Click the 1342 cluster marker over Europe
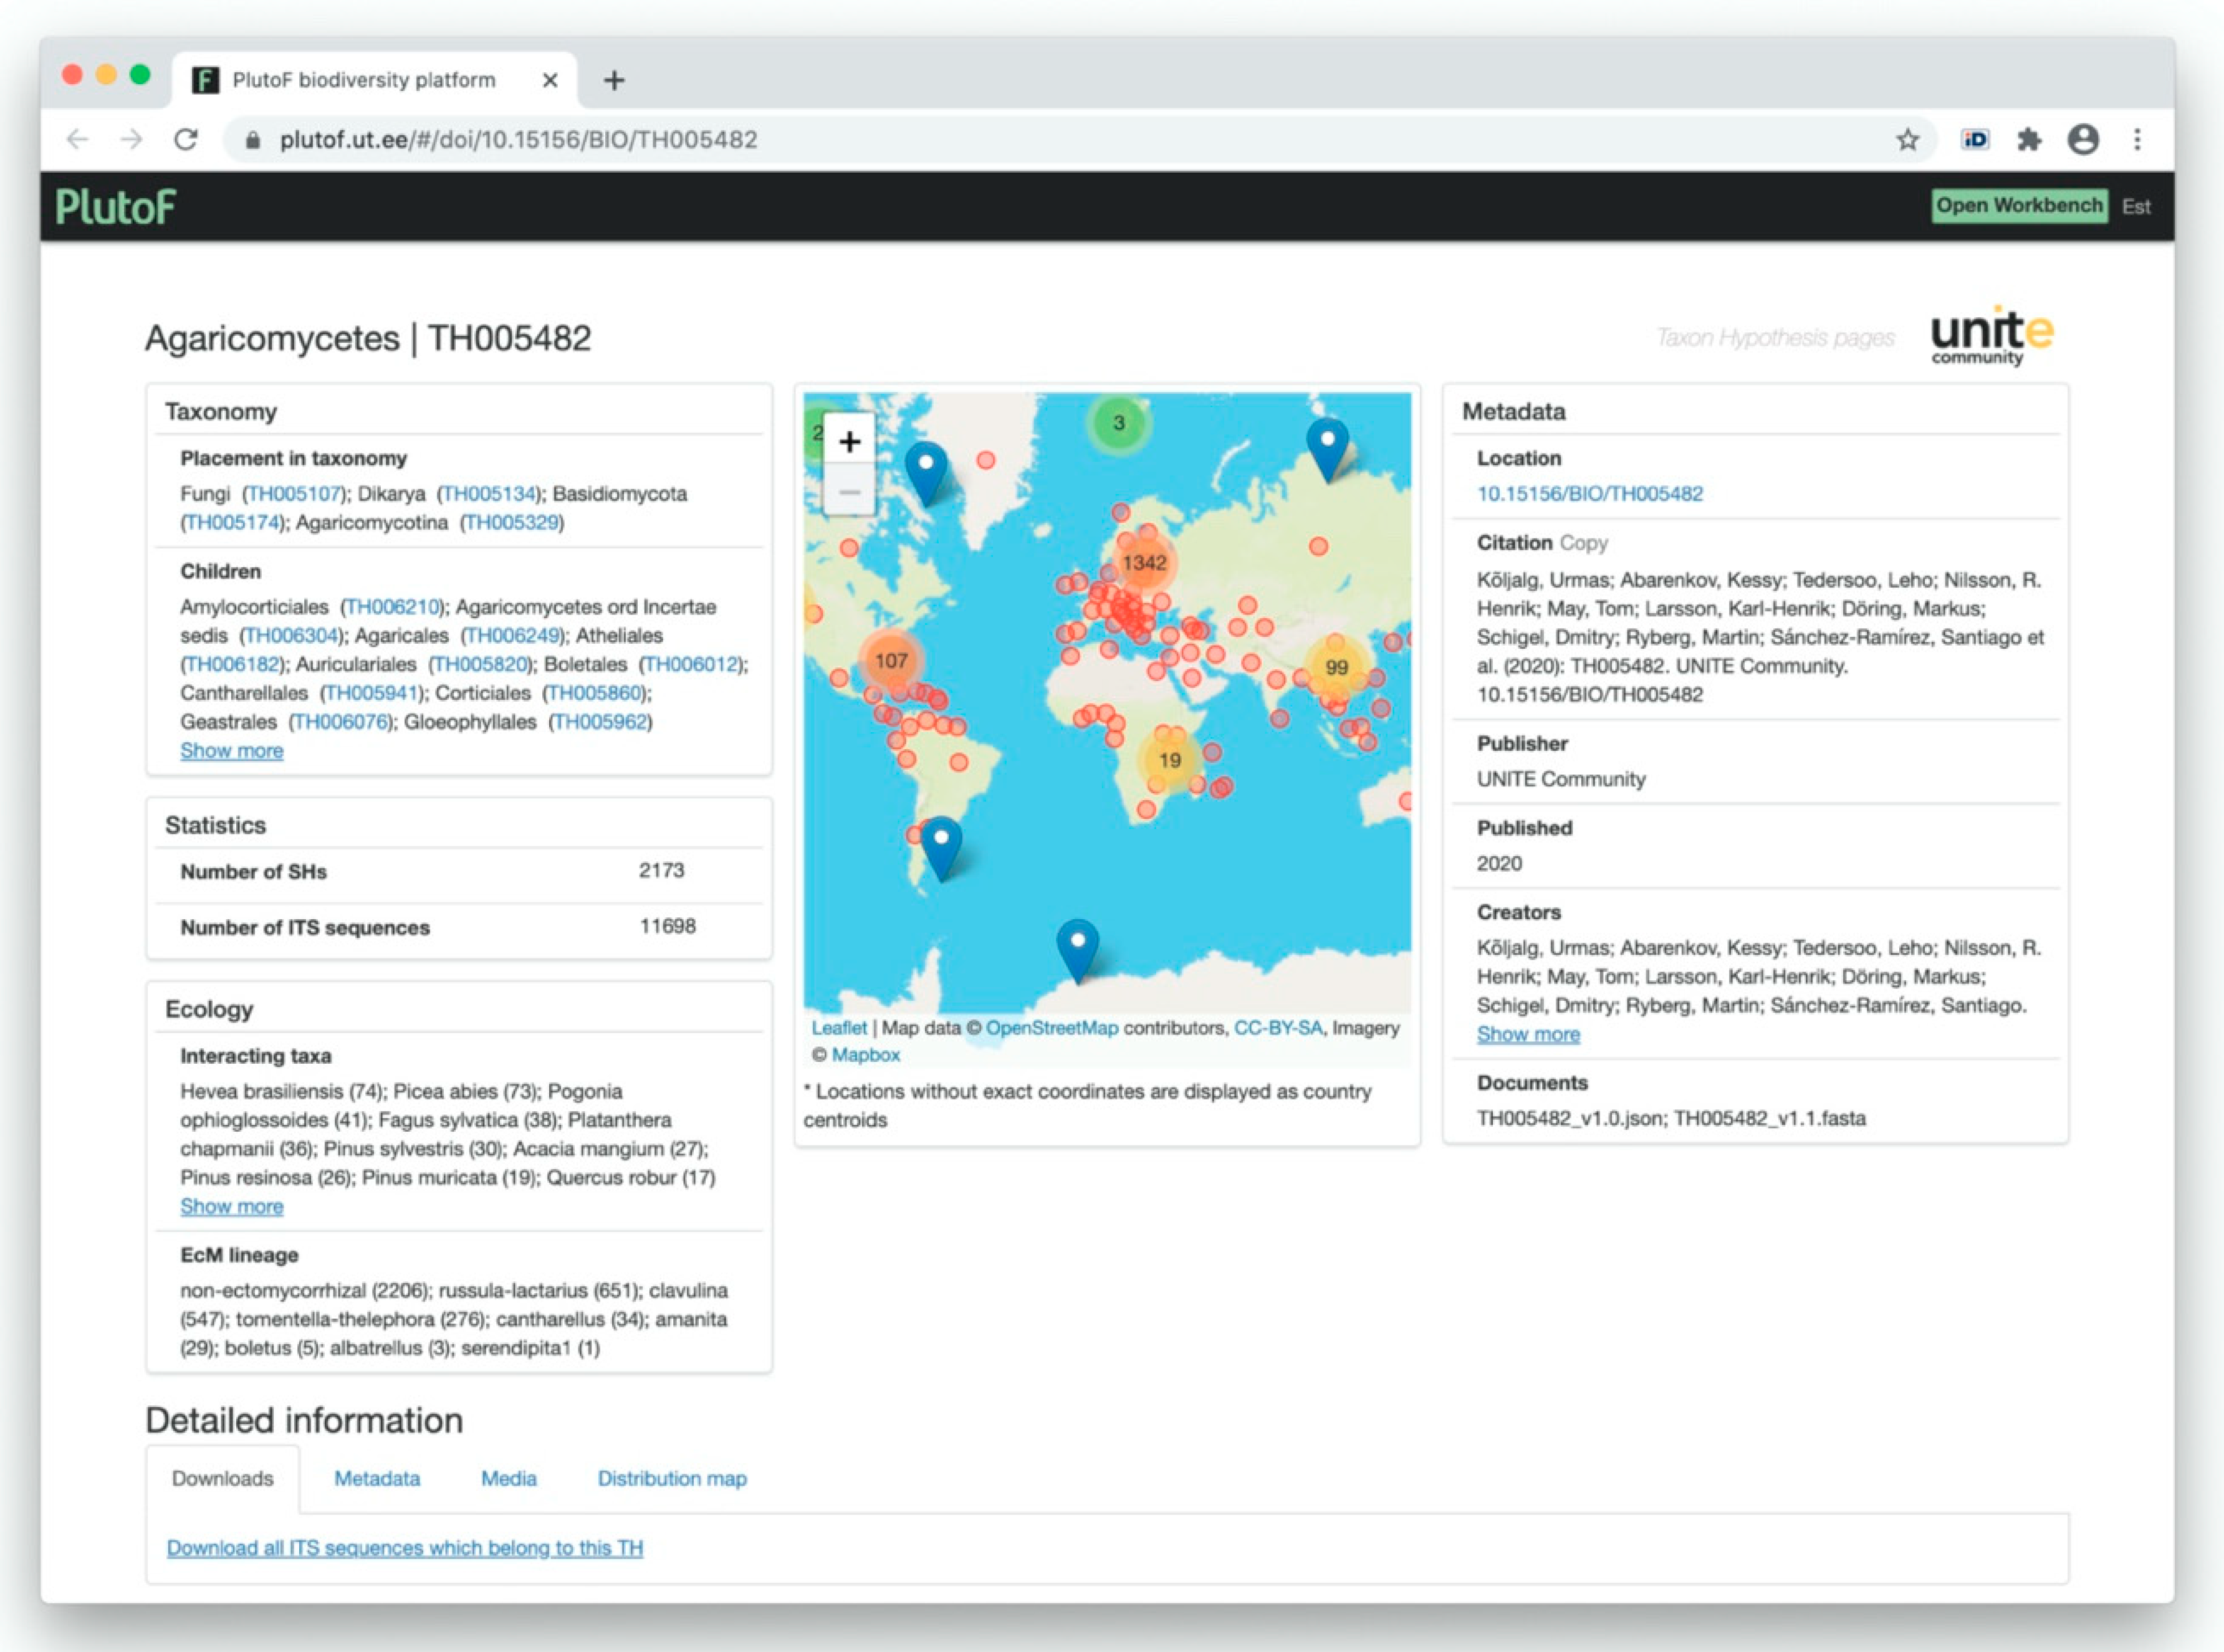 (1144, 563)
